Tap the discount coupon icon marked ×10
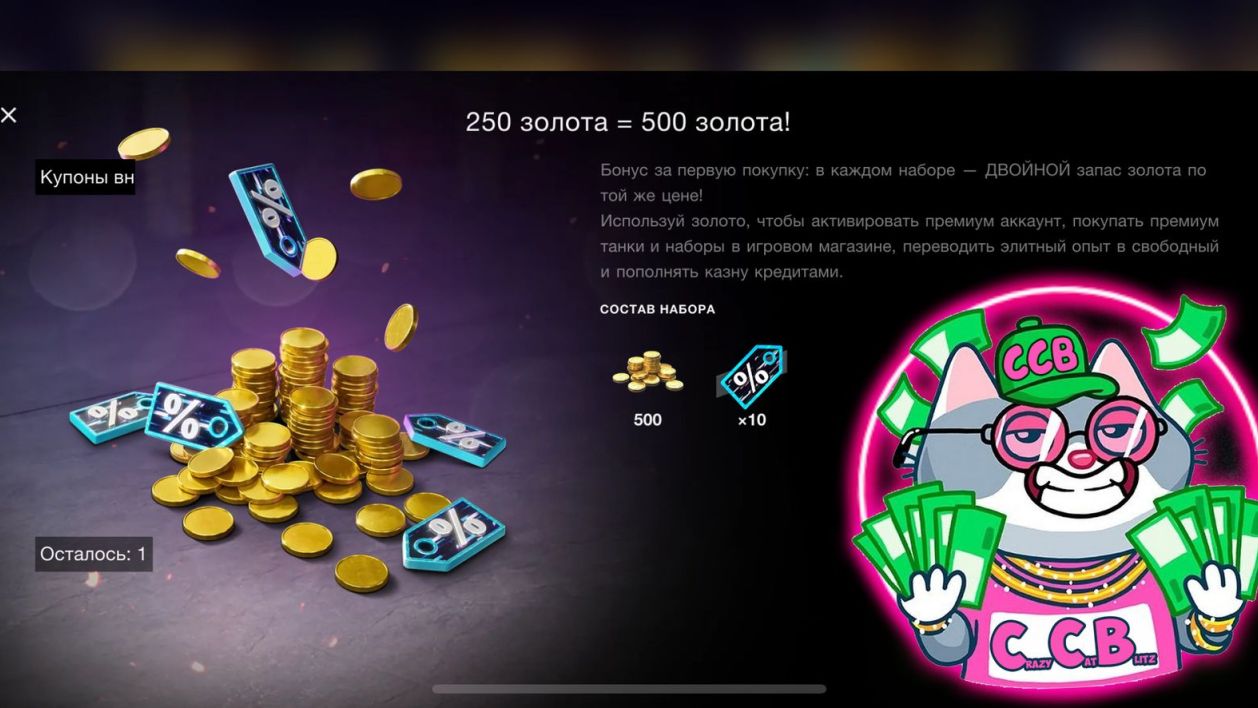Screen dimensions: 1258x708 coord(751,375)
